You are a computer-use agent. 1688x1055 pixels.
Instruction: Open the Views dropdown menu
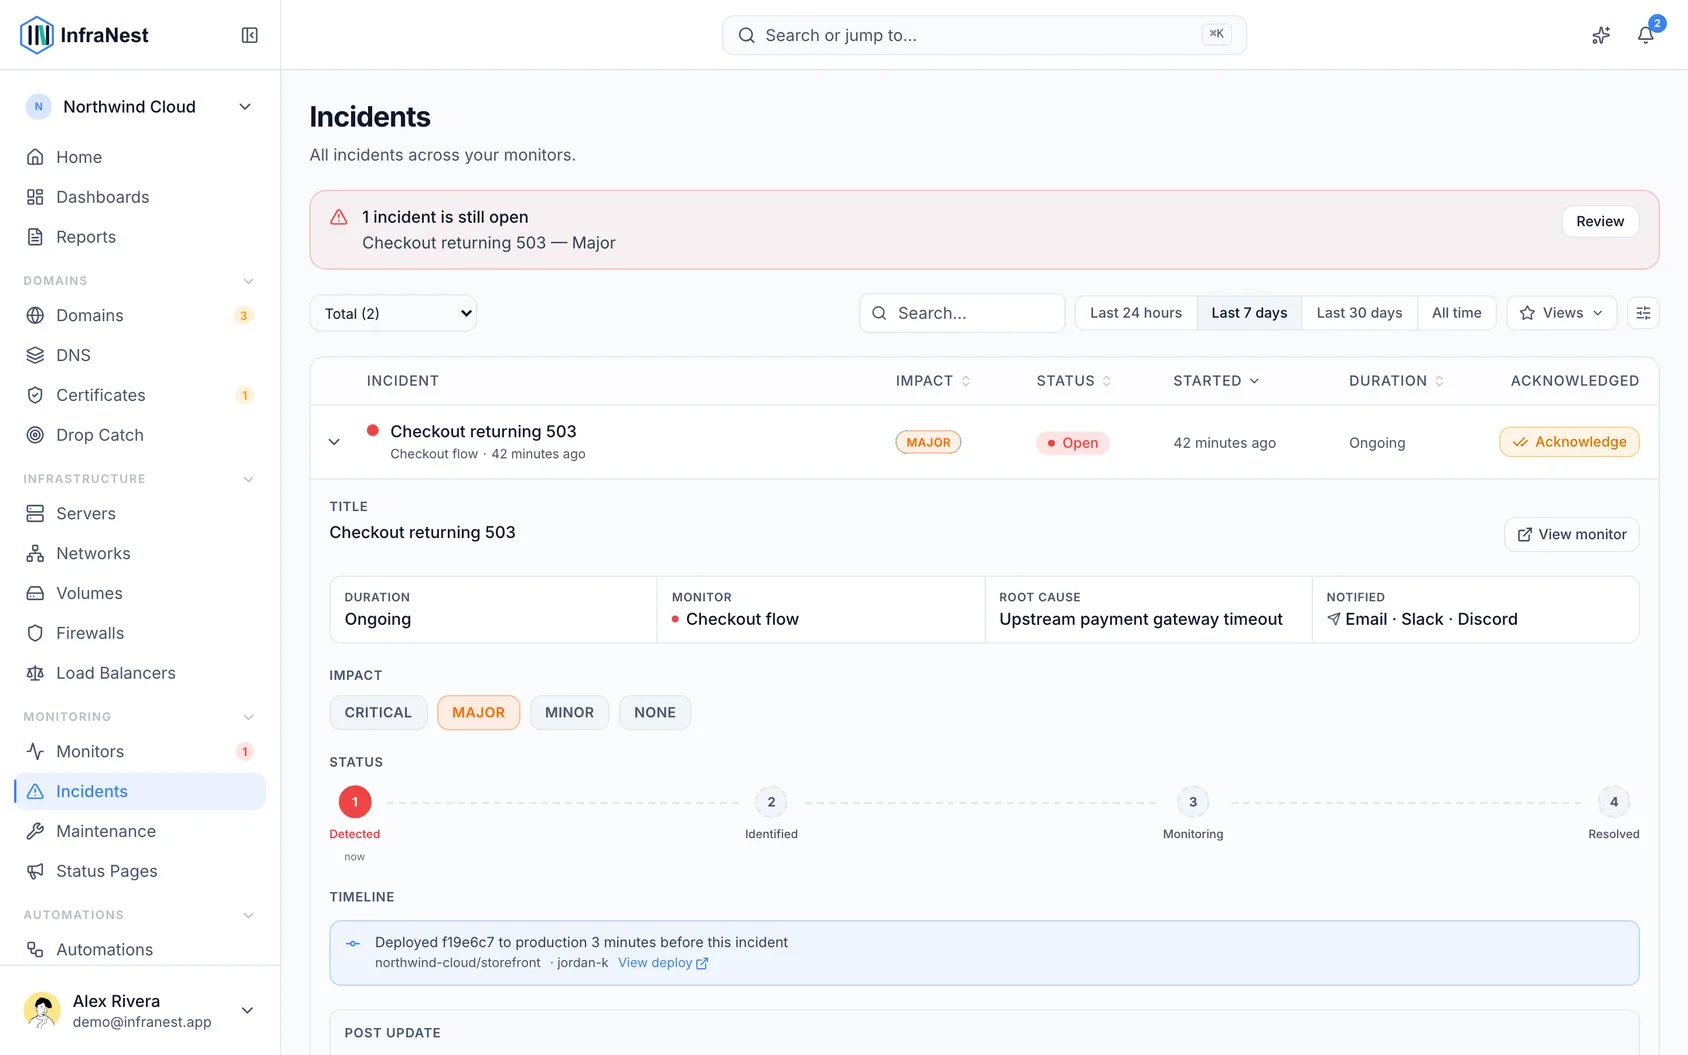click(x=1561, y=313)
